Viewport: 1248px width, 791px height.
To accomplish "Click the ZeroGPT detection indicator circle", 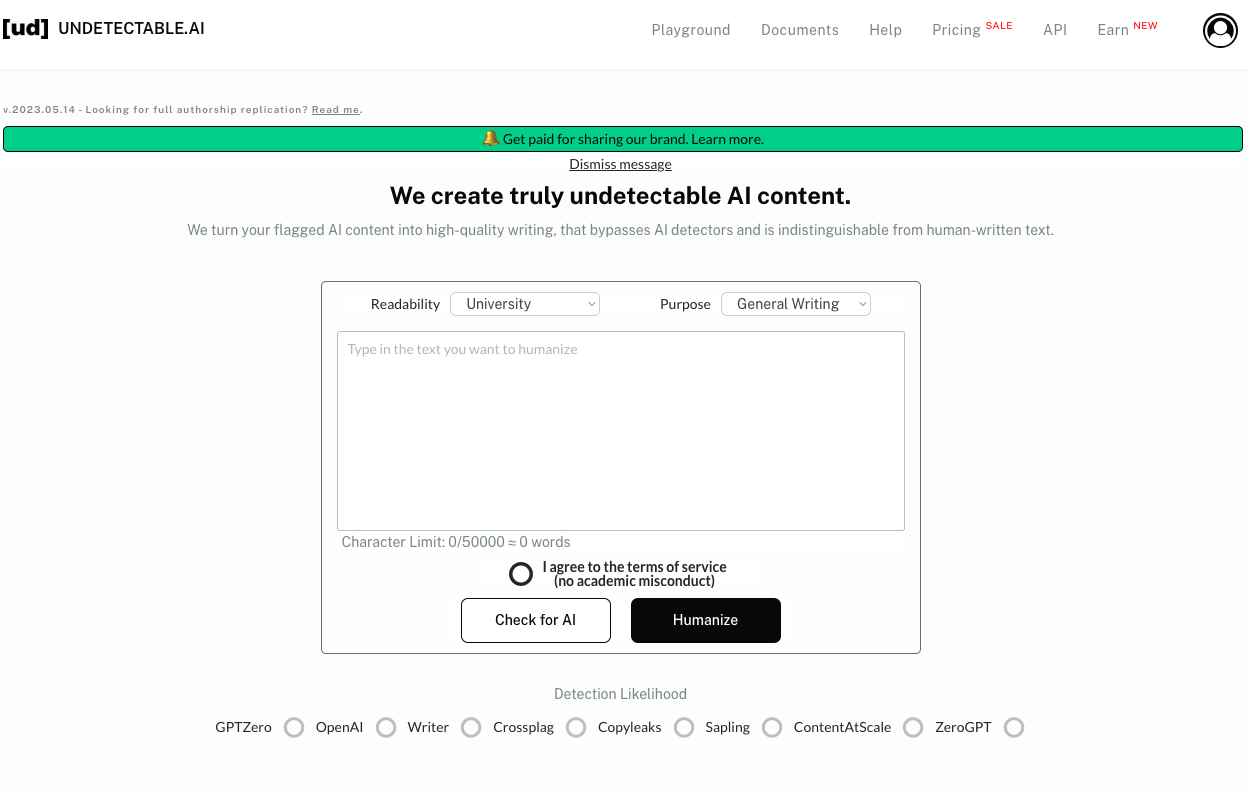I will tap(1014, 727).
